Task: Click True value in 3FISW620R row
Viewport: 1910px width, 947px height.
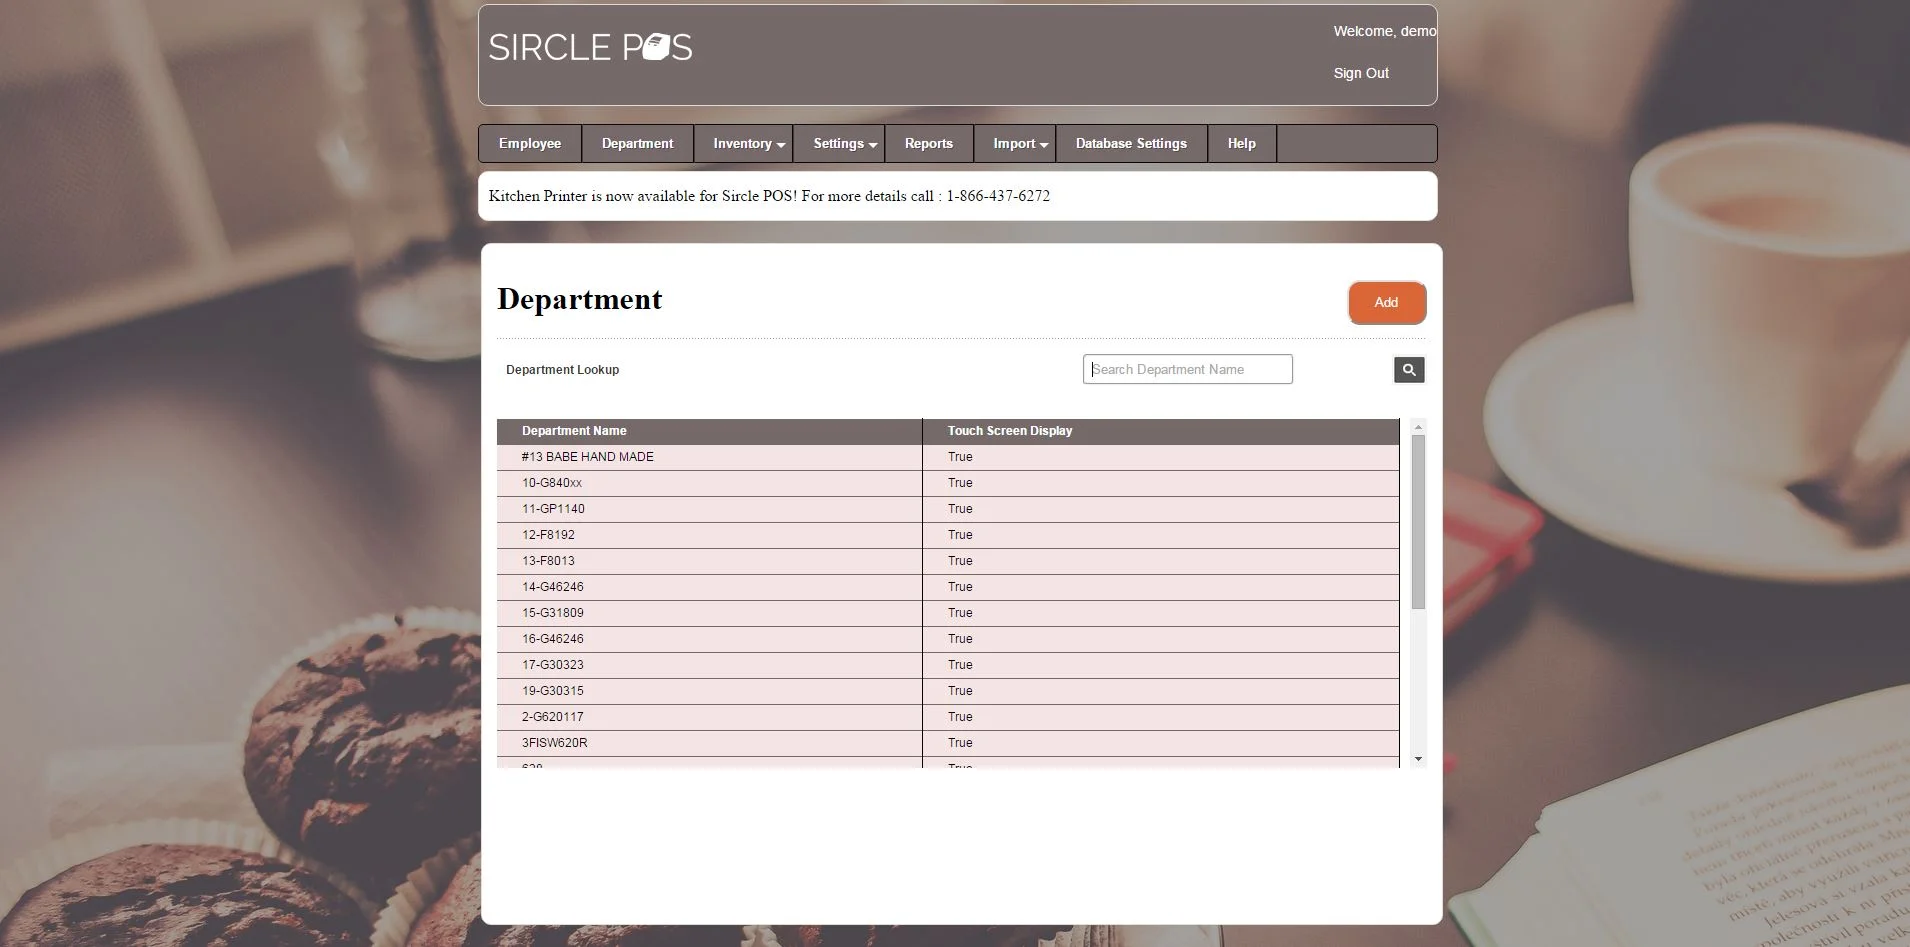Action: coord(960,743)
